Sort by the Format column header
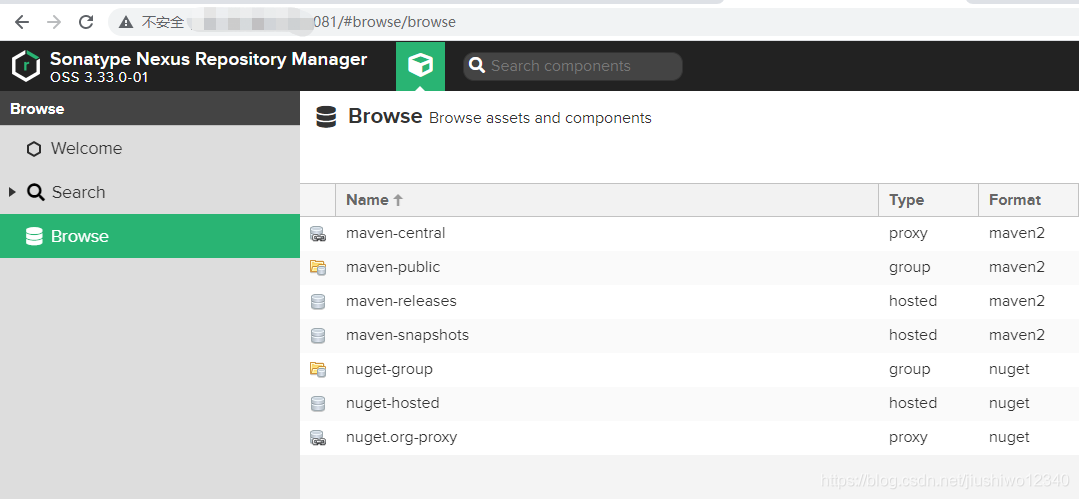This screenshot has width=1079, height=499. point(1028,200)
